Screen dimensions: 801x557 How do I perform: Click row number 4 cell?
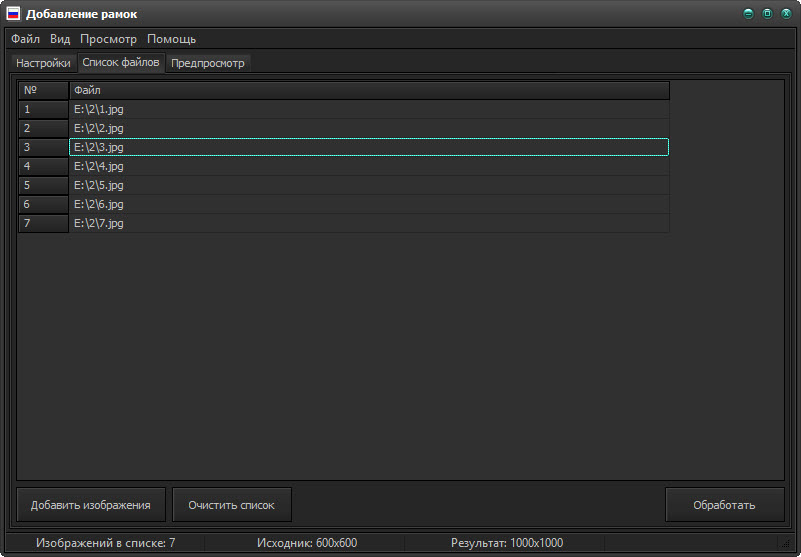tap(43, 166)
